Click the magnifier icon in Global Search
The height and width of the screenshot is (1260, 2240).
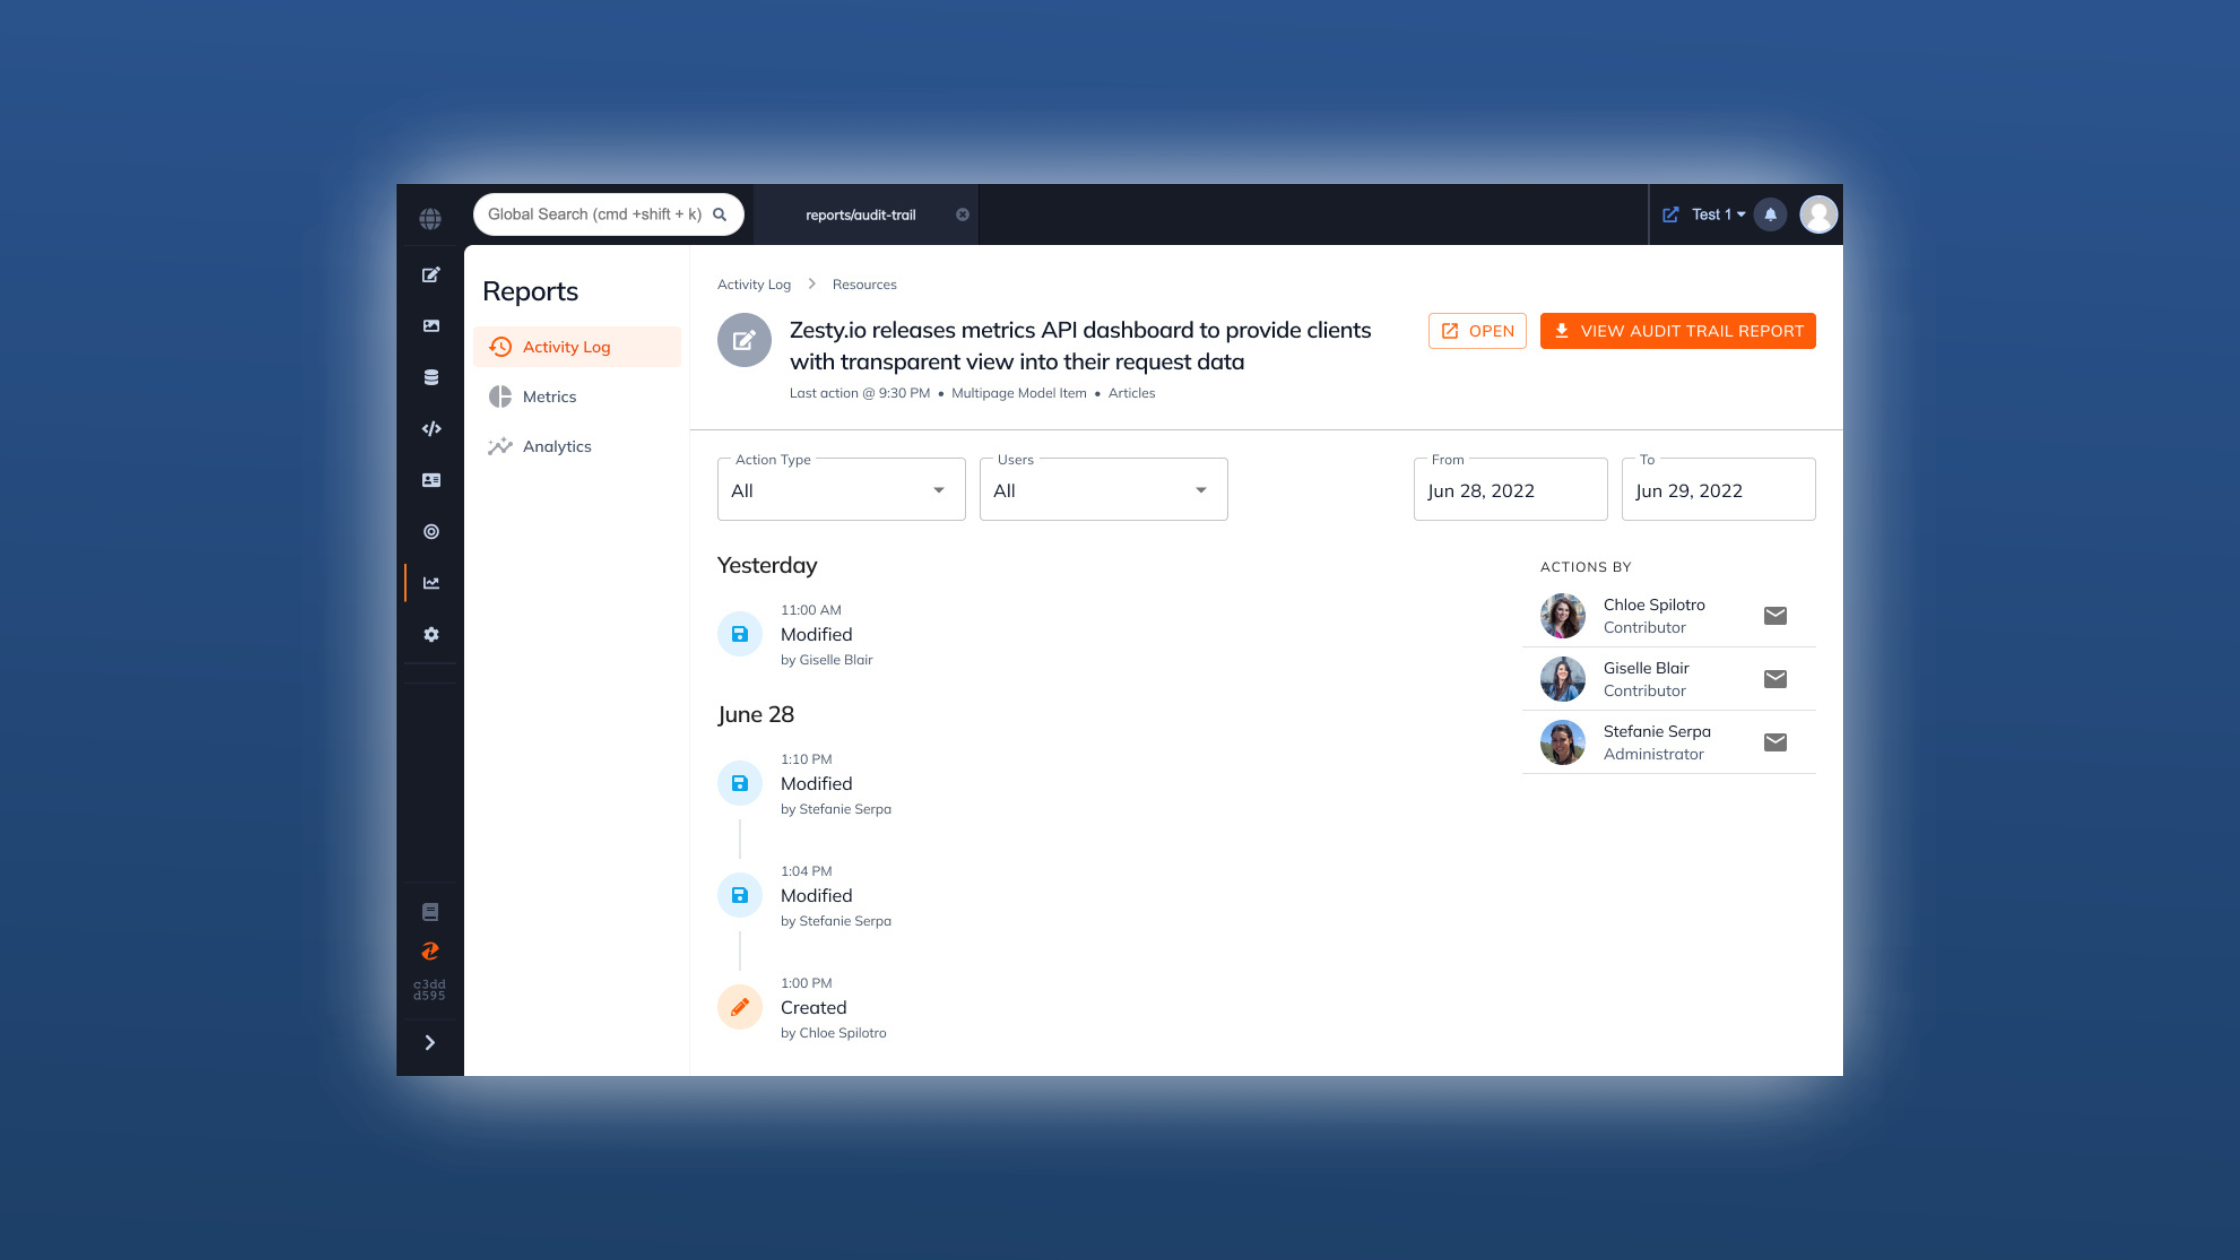719,214
